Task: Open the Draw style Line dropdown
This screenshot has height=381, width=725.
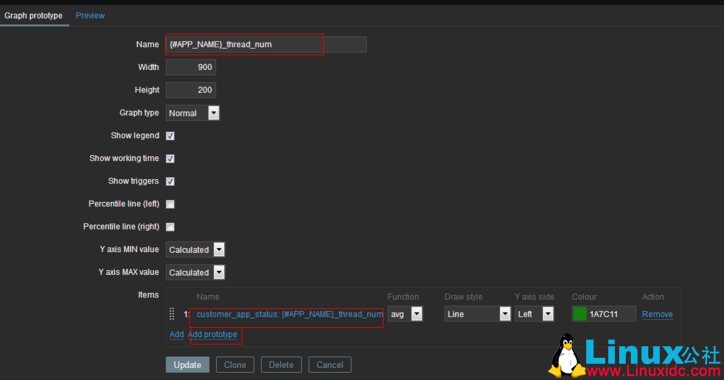Action: pyautogui.click(x=477, y=314)
